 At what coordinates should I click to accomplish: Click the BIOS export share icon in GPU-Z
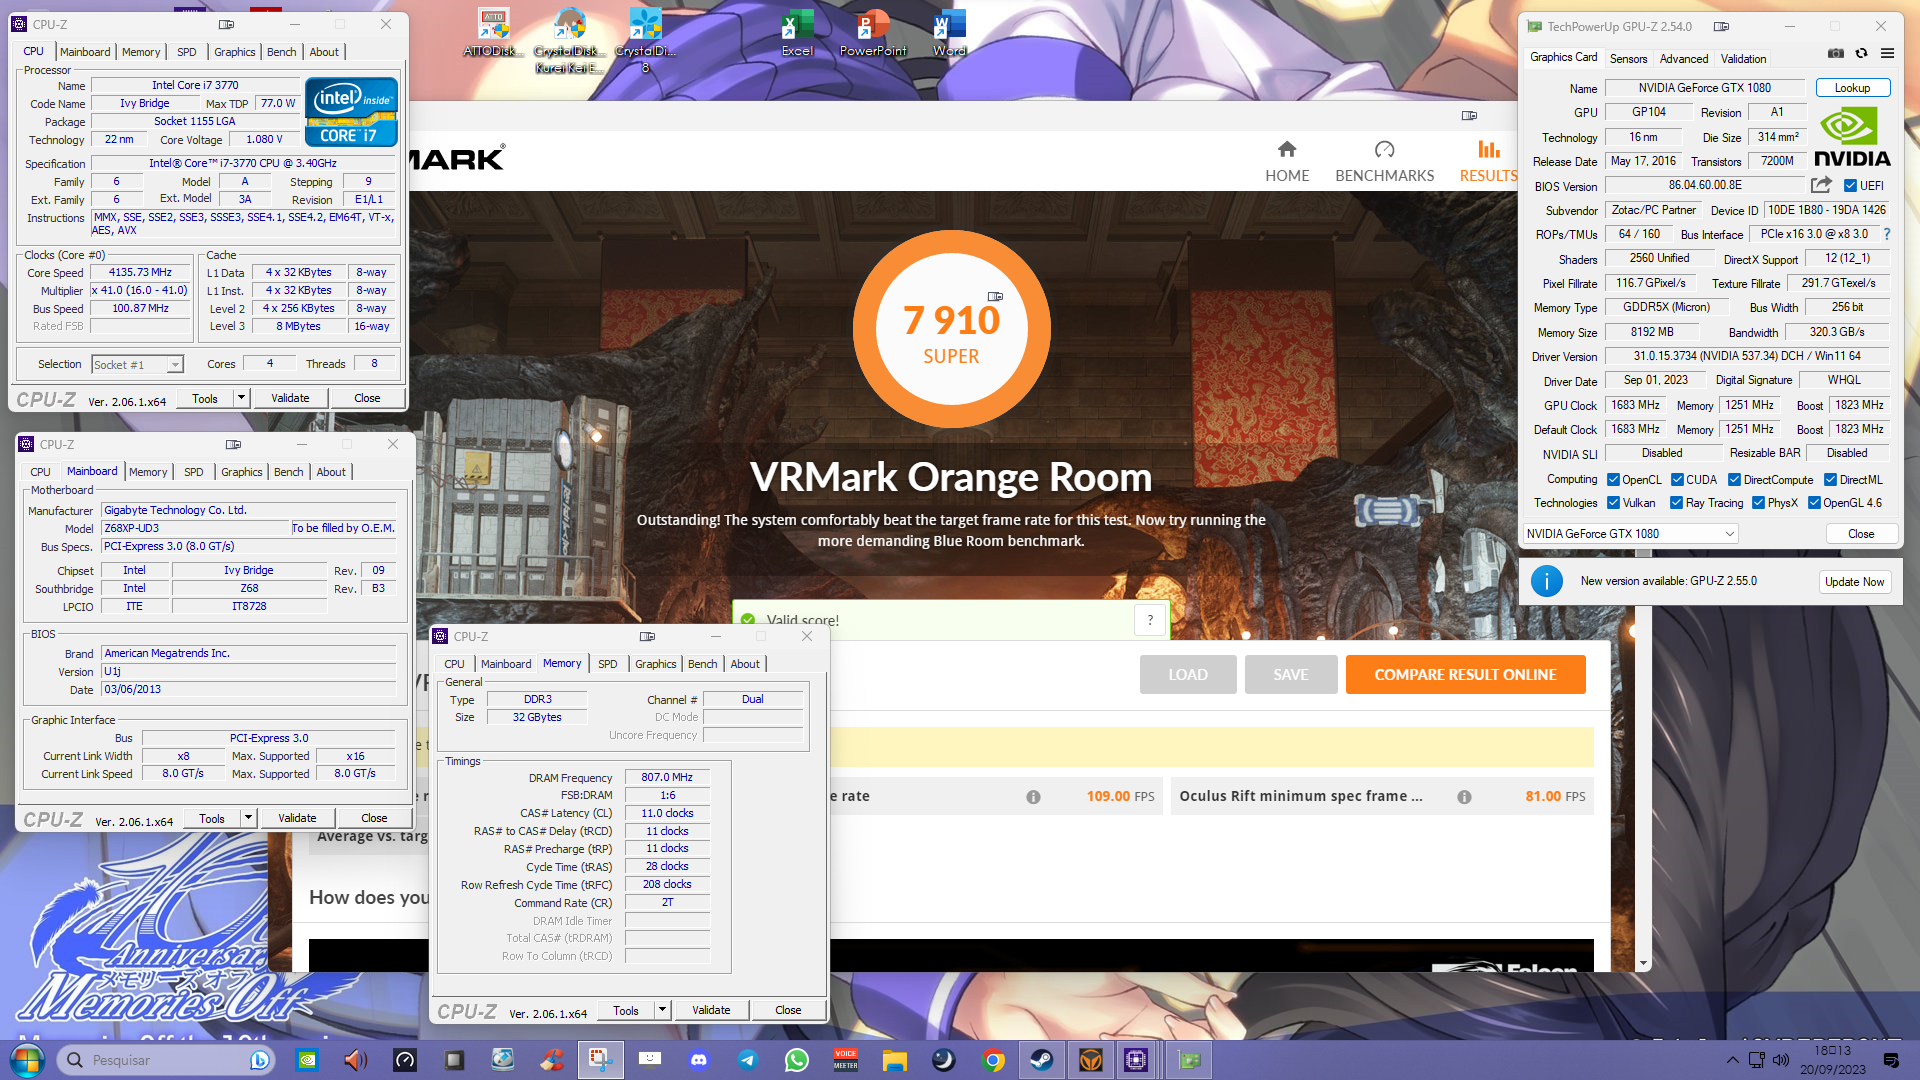click(x=1821, y=185)
